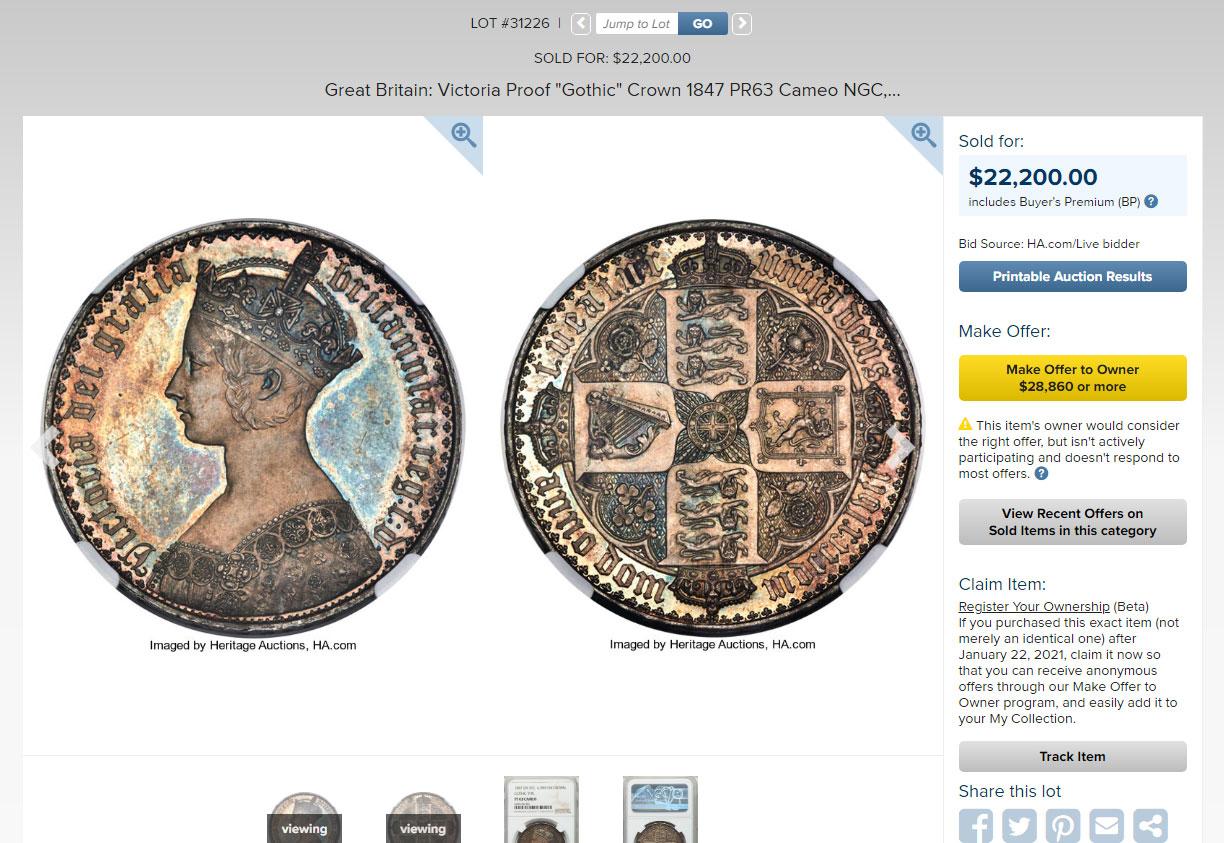Screen dimensions: 1224x843
Task: Select the NGC slab front thumbnail
Action: click(541, 809)
